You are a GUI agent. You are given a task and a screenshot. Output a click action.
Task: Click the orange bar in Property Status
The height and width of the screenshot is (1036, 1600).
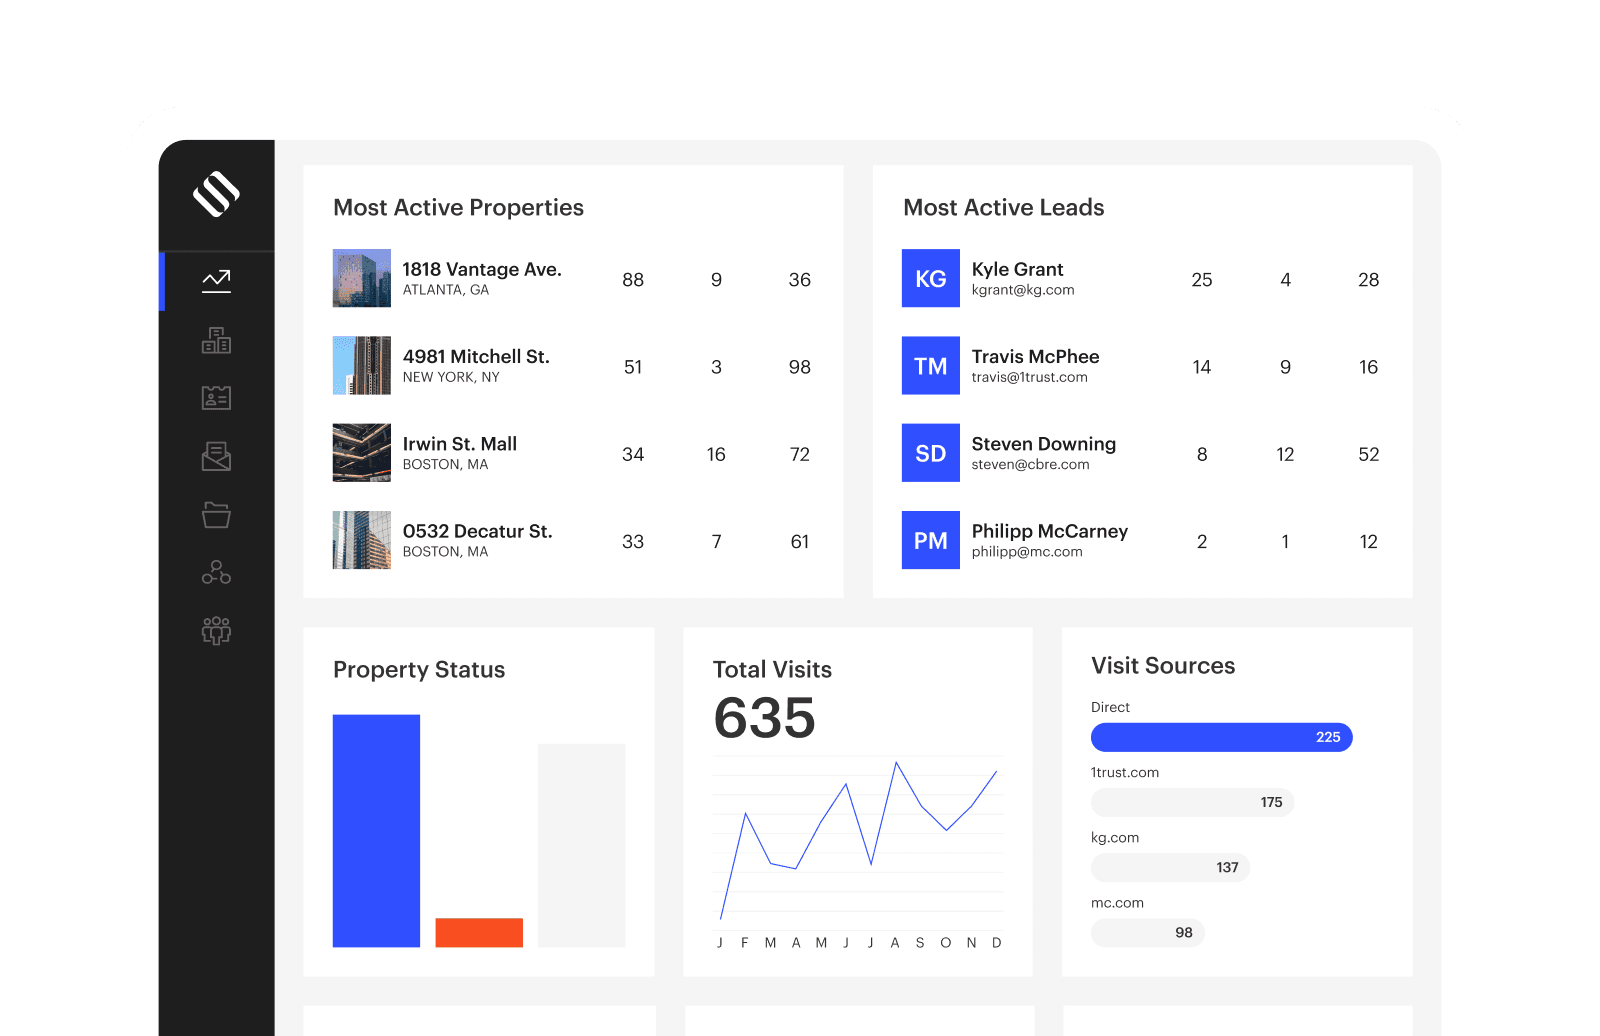(479, 932)
